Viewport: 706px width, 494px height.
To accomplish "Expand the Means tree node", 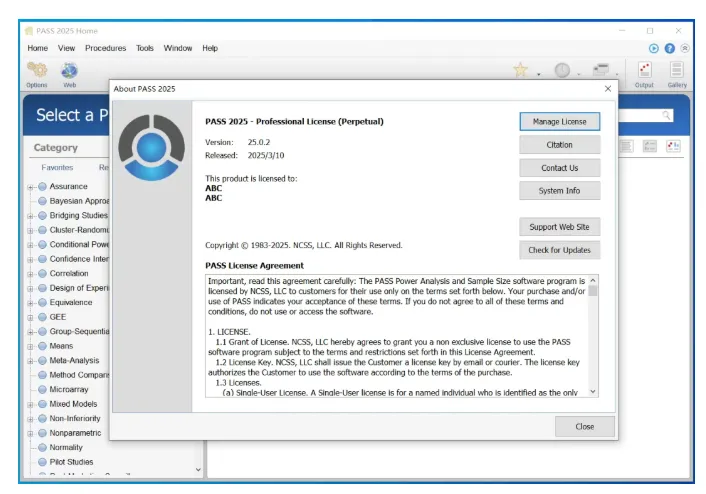I will pos(30,347).
